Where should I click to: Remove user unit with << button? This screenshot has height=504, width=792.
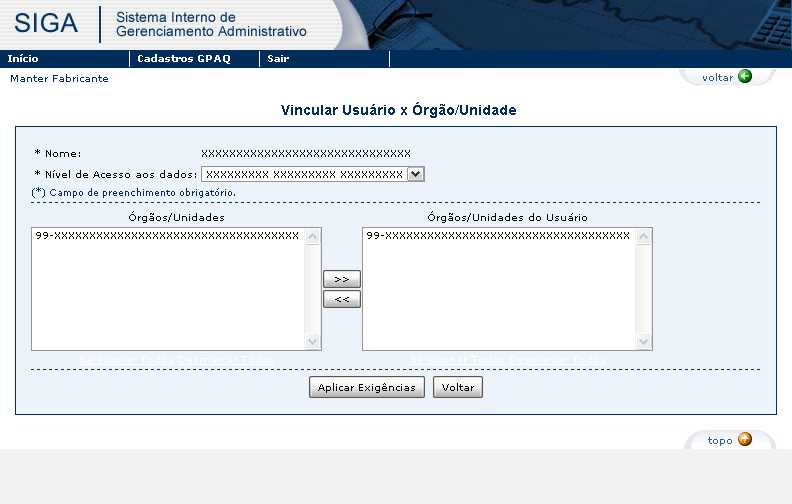pyautogui.click(x=342, y=299)
